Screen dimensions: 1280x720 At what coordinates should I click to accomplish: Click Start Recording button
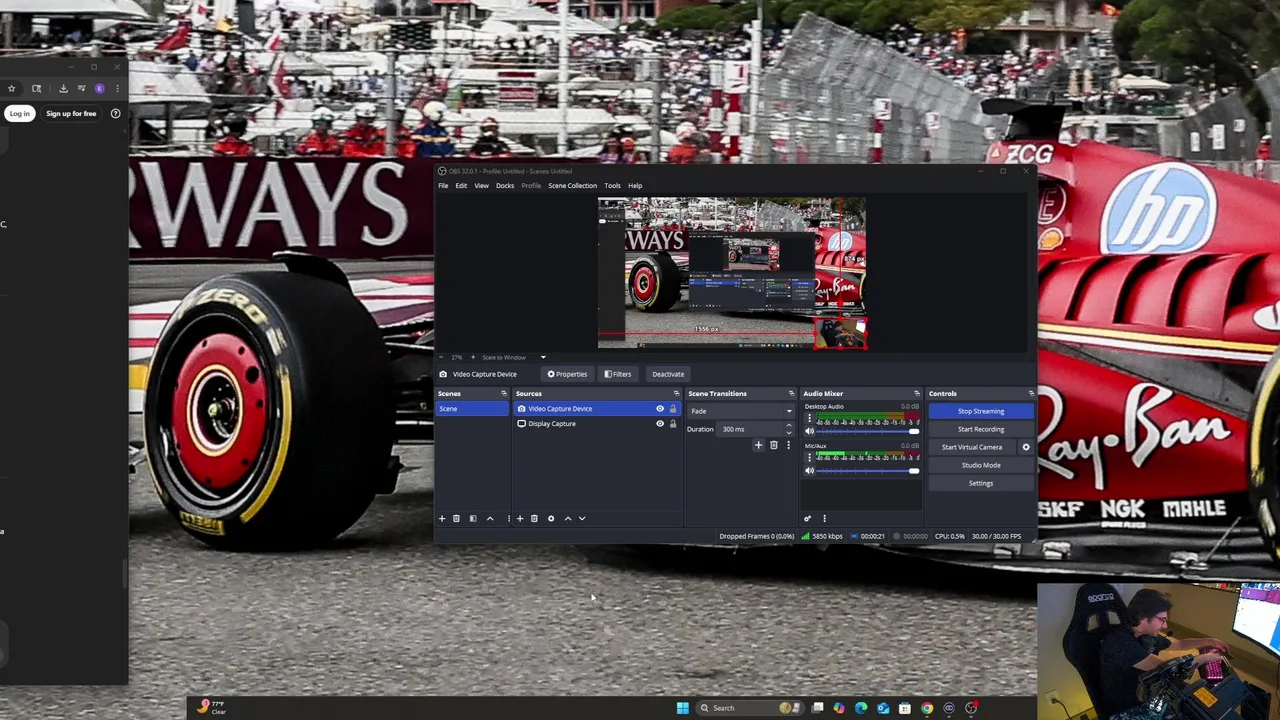981,429
